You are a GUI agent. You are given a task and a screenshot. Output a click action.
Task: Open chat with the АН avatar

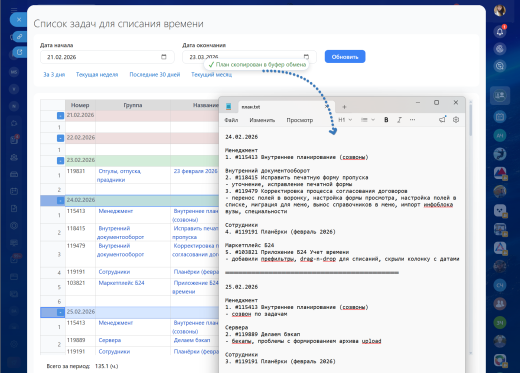(x=500, y=136)
